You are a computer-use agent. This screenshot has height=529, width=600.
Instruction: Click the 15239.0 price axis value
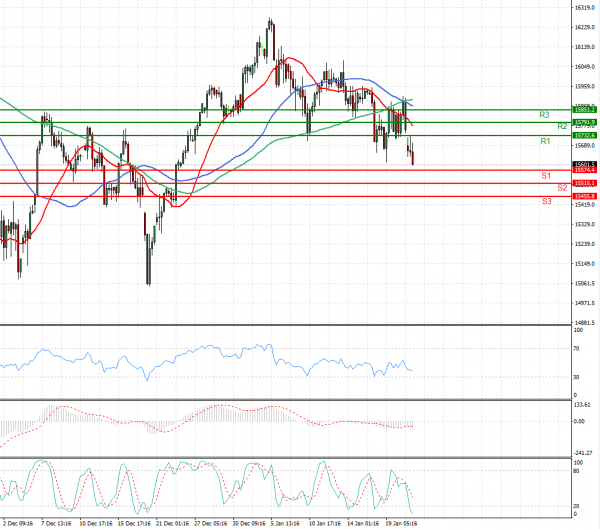(x=585, y=244)
